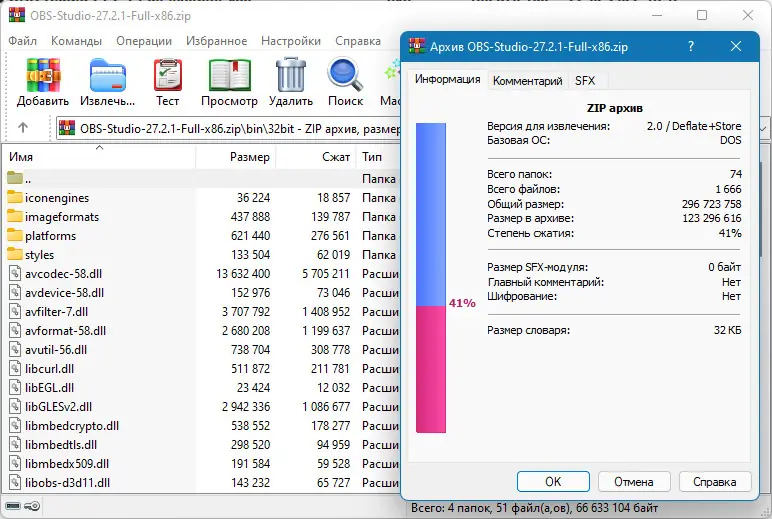The width and height of the screenshot is (772, 519).
Task: Click the Тест (Test) toolbar icon
Action: [x=167, y=75]
